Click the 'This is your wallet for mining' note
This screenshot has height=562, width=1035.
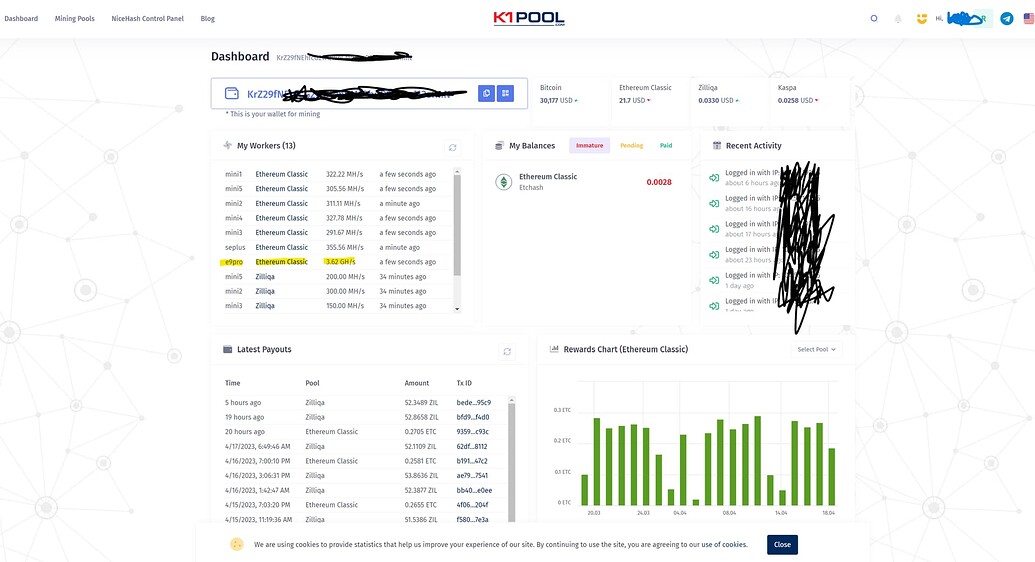273,114
